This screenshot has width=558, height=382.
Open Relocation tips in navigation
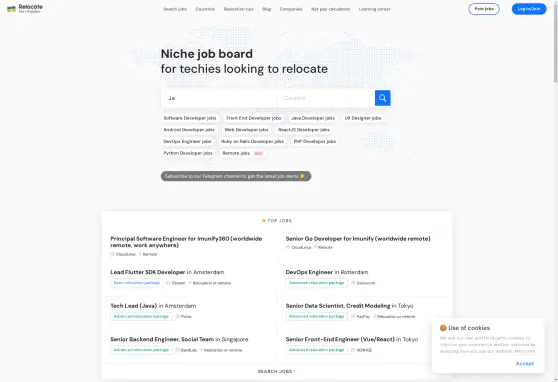point(238,9)
